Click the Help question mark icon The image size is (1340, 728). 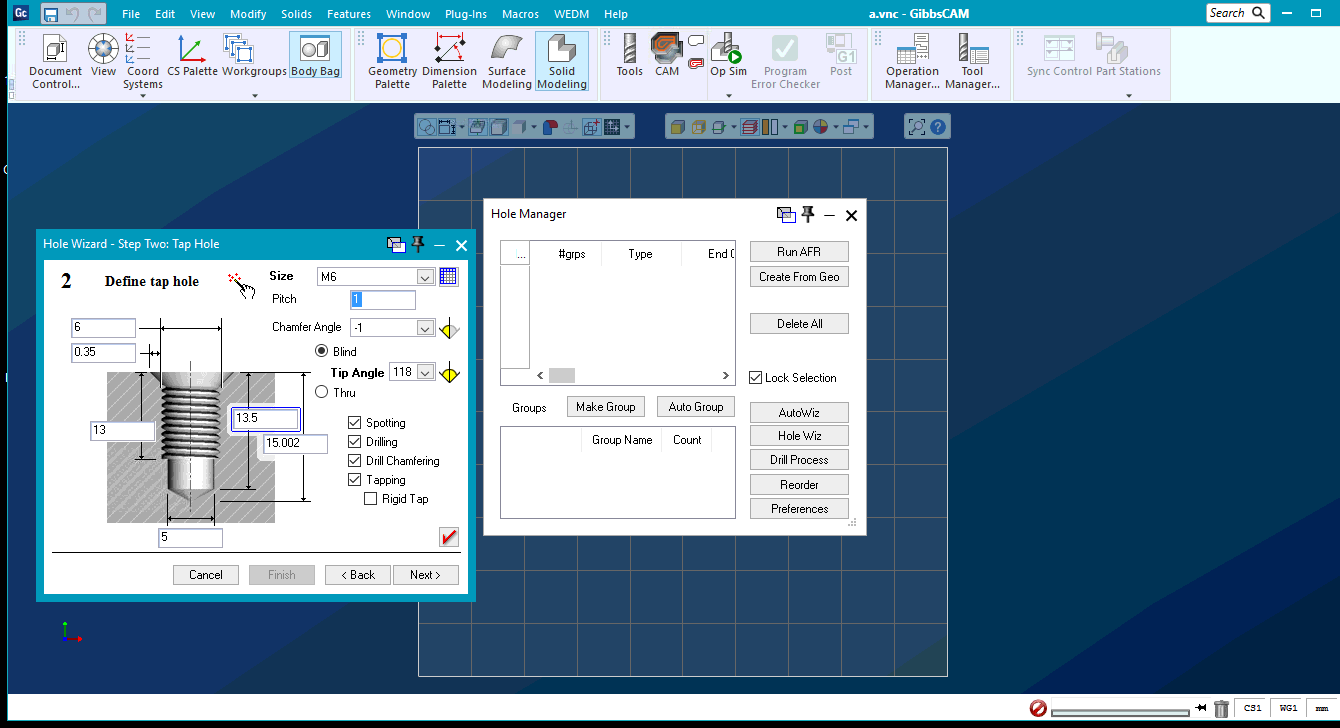939,127
